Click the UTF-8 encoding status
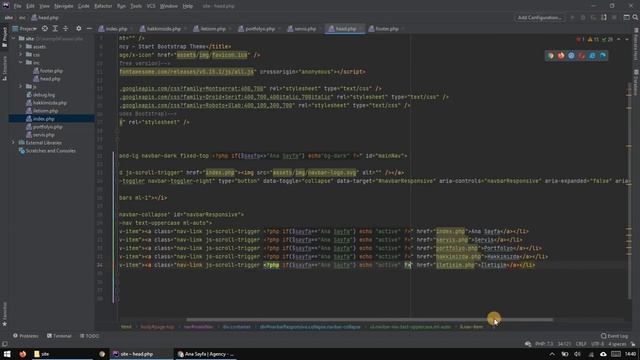Viewport: 640px width, 360px height. click(x=597, y=344)
